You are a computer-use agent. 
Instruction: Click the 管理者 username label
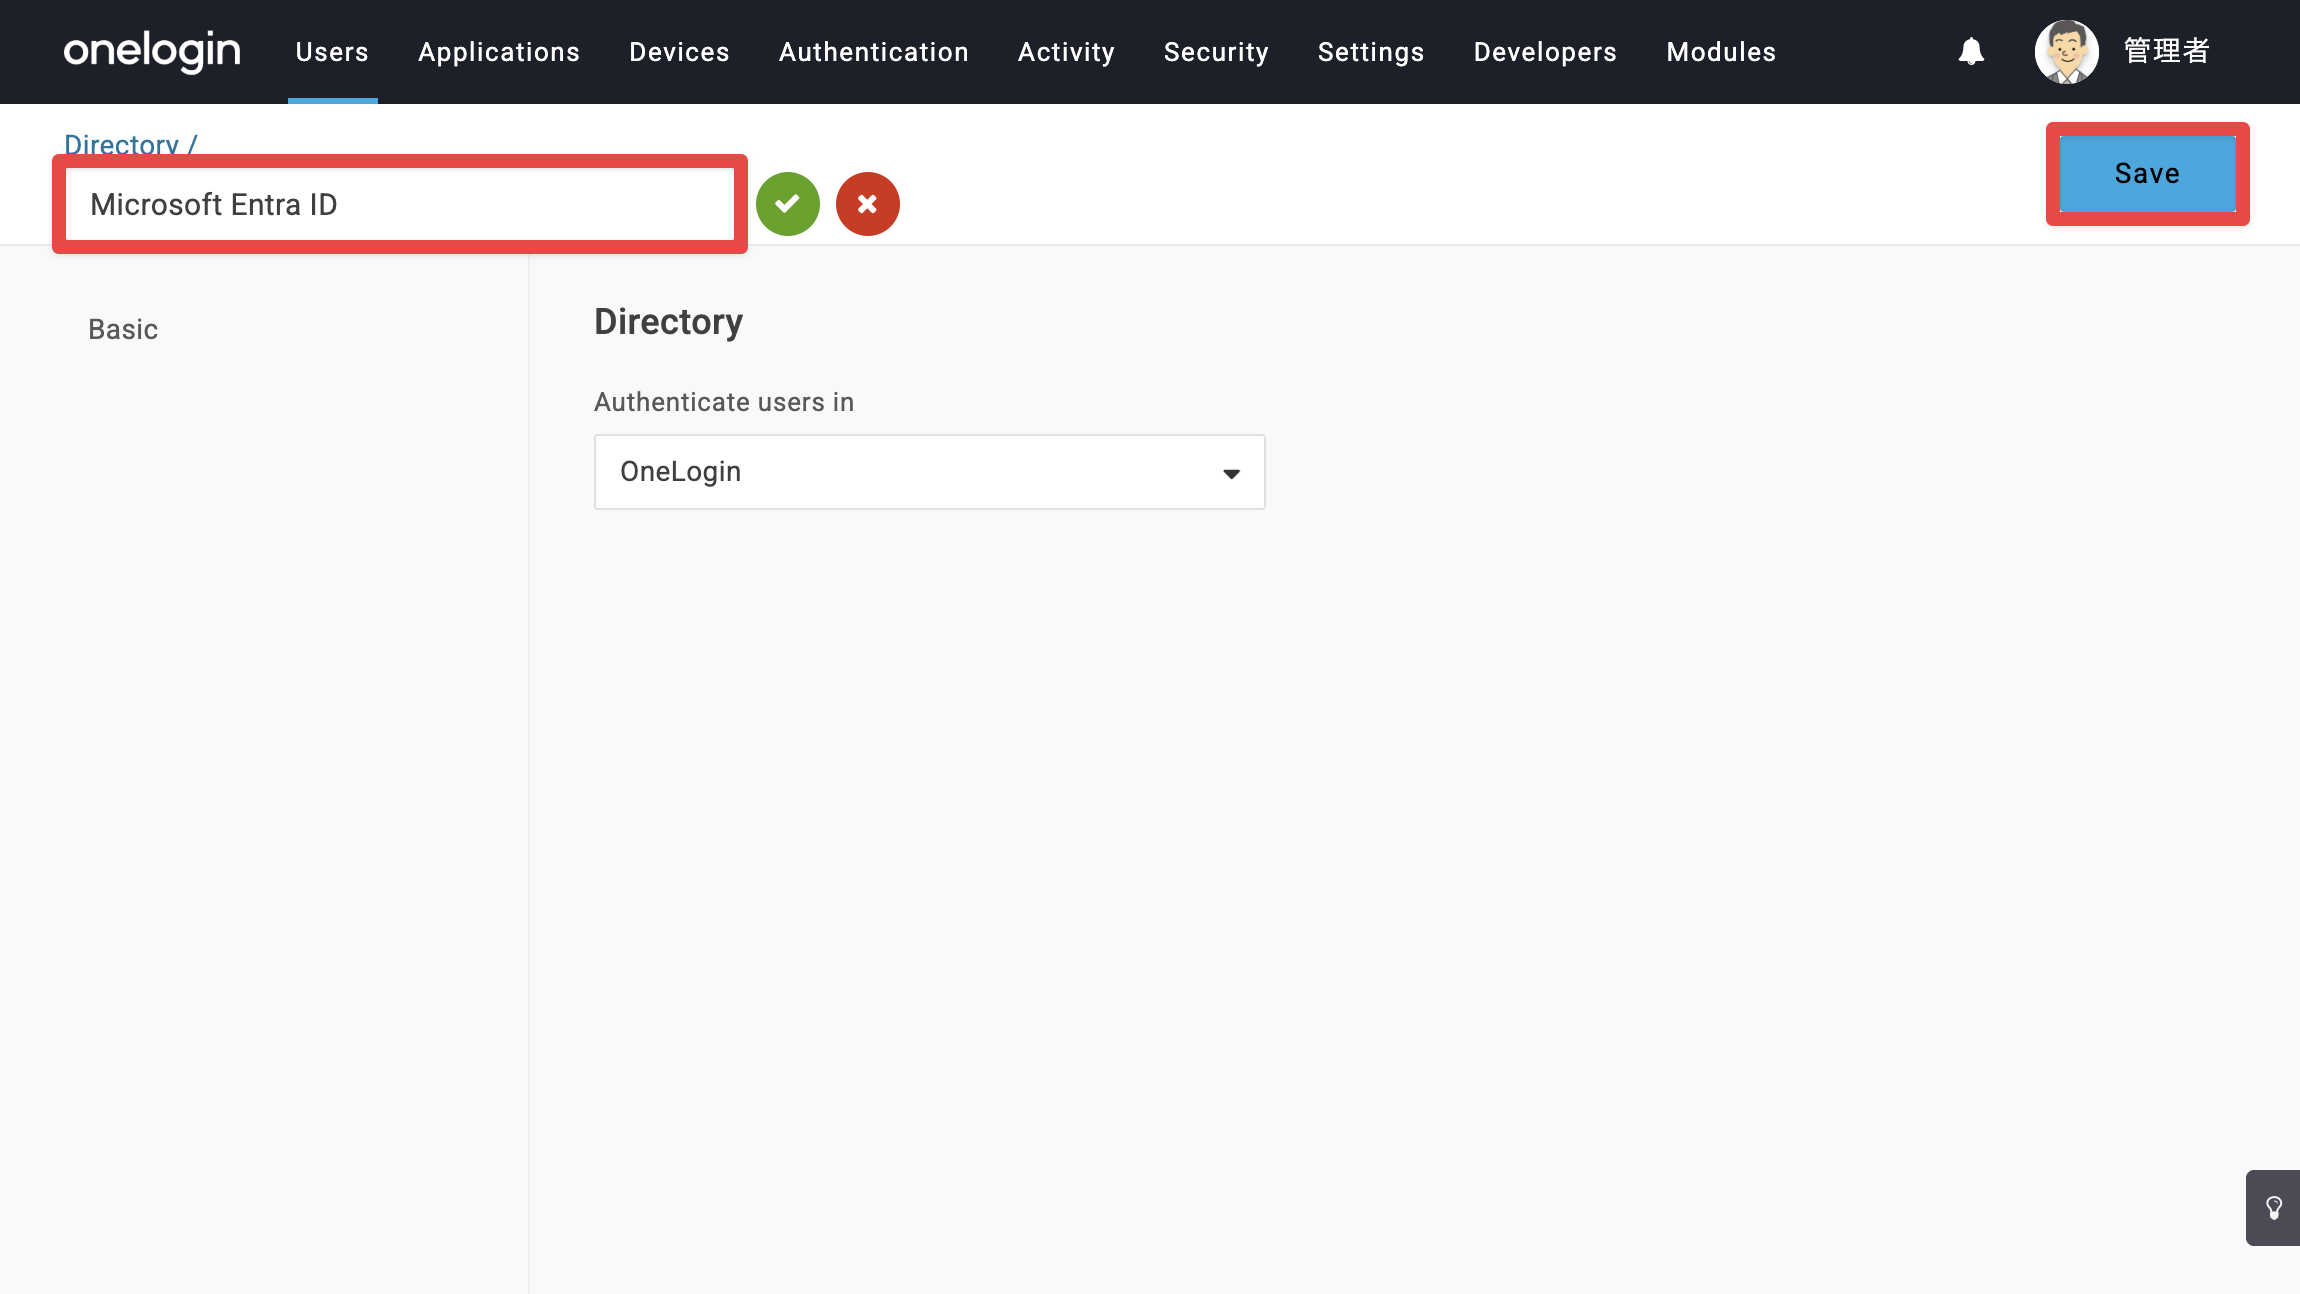2166,51
